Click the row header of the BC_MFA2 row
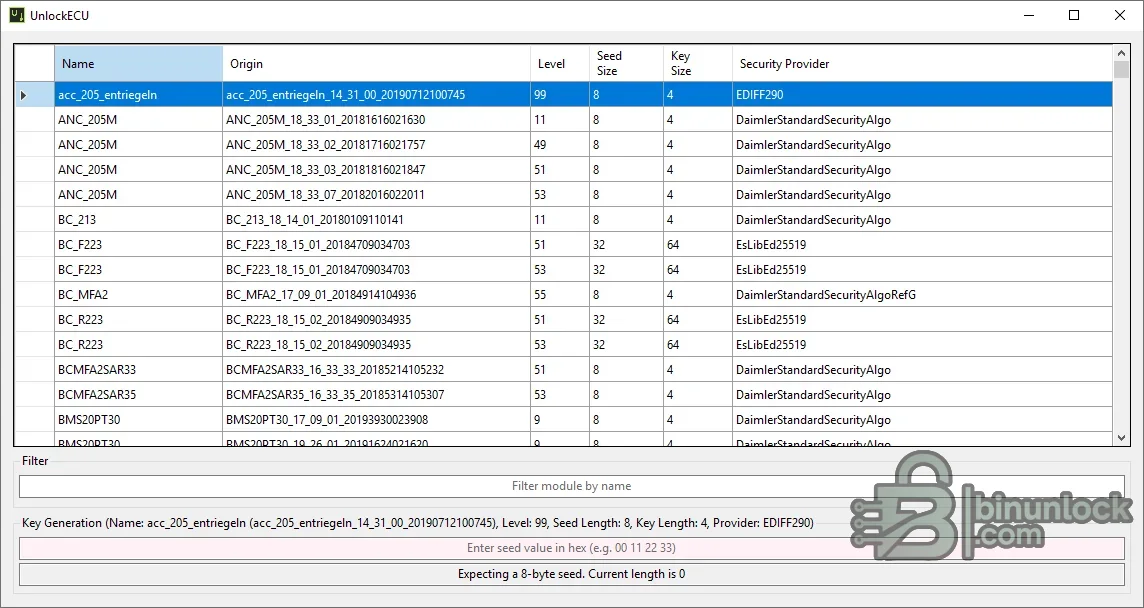This screenshot has width=1144, height=608. pos(35,295)
